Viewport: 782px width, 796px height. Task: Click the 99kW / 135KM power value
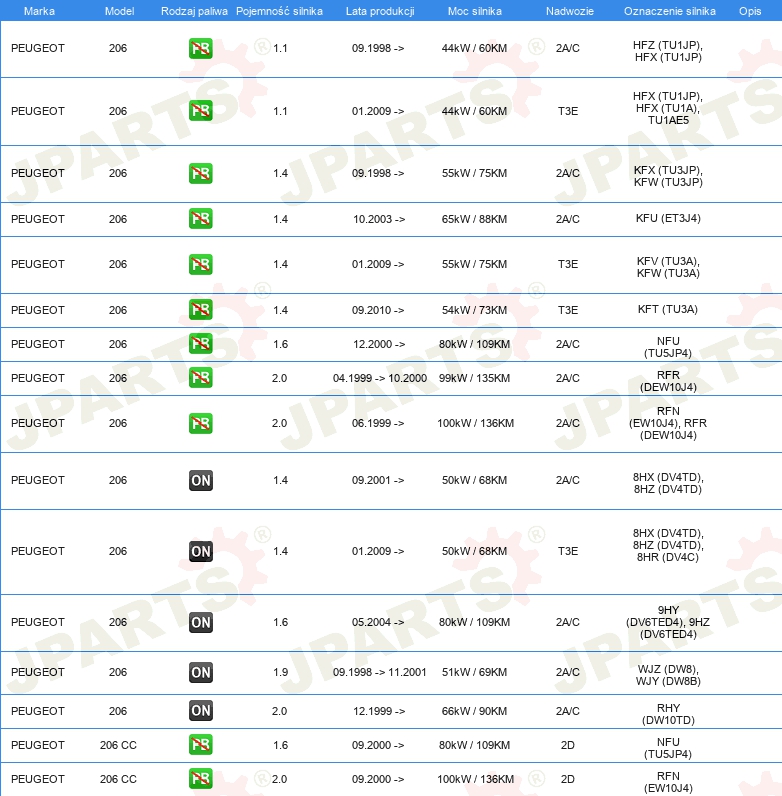(474, 378)
